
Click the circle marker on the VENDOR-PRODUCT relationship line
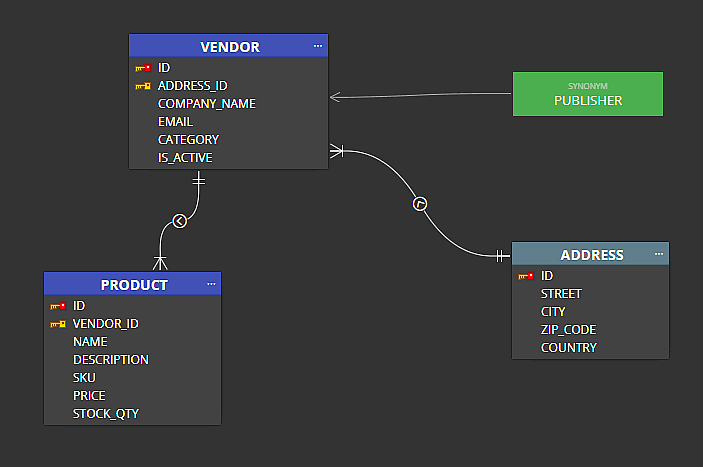[x=180, y=221]
